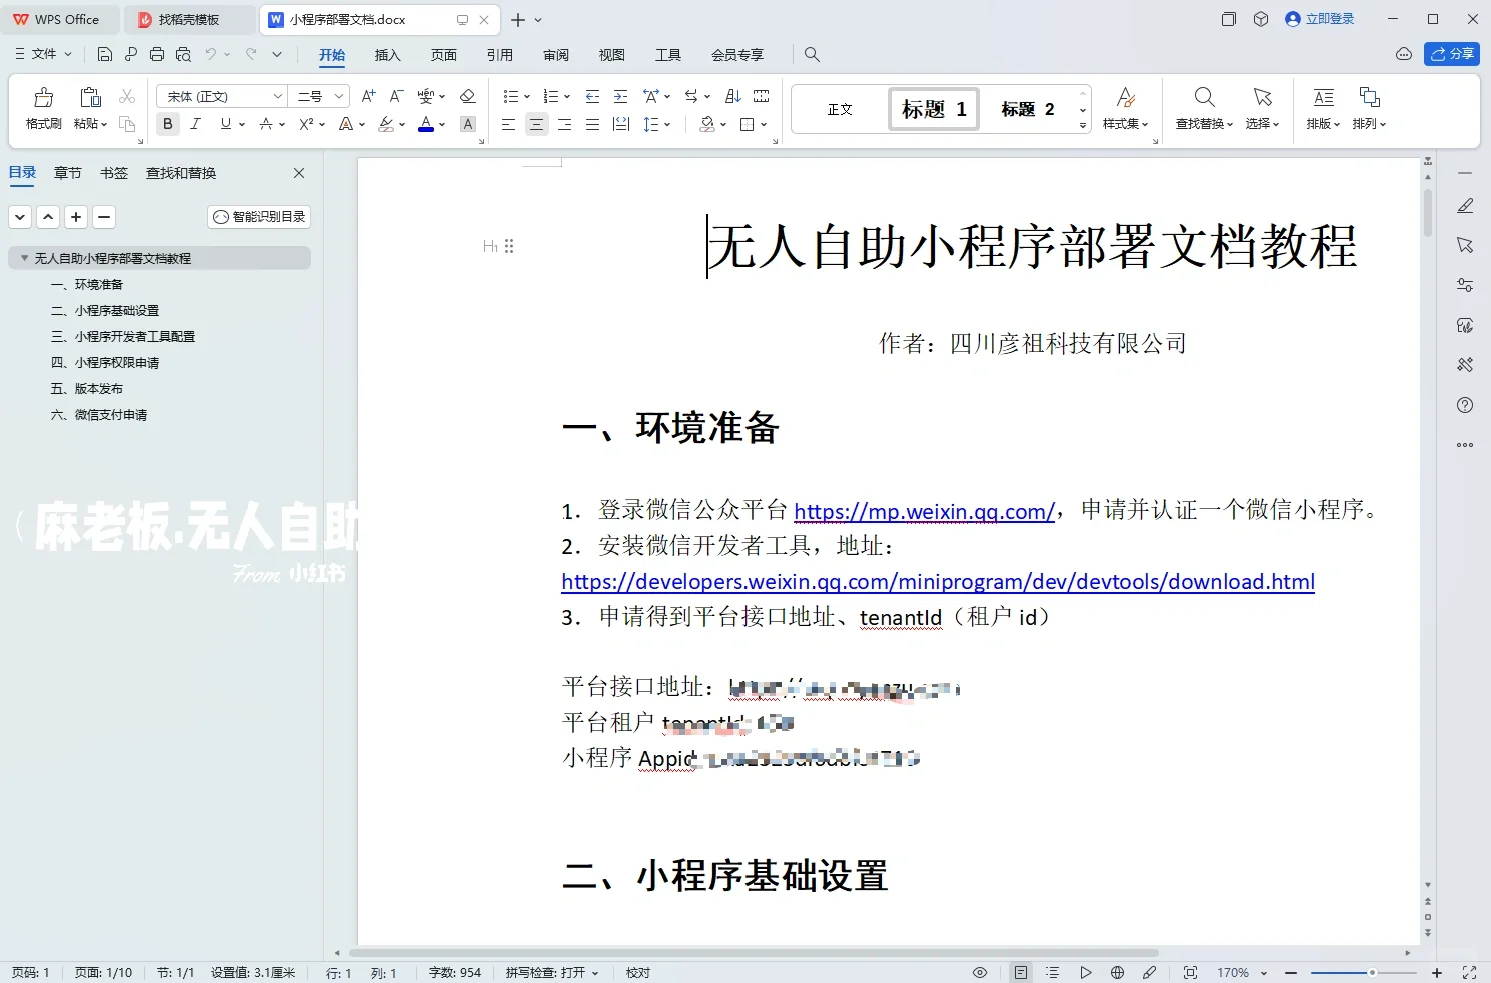Increase the font size with A+ icon
Viewport: 1491px width, 983px height.
367,95
